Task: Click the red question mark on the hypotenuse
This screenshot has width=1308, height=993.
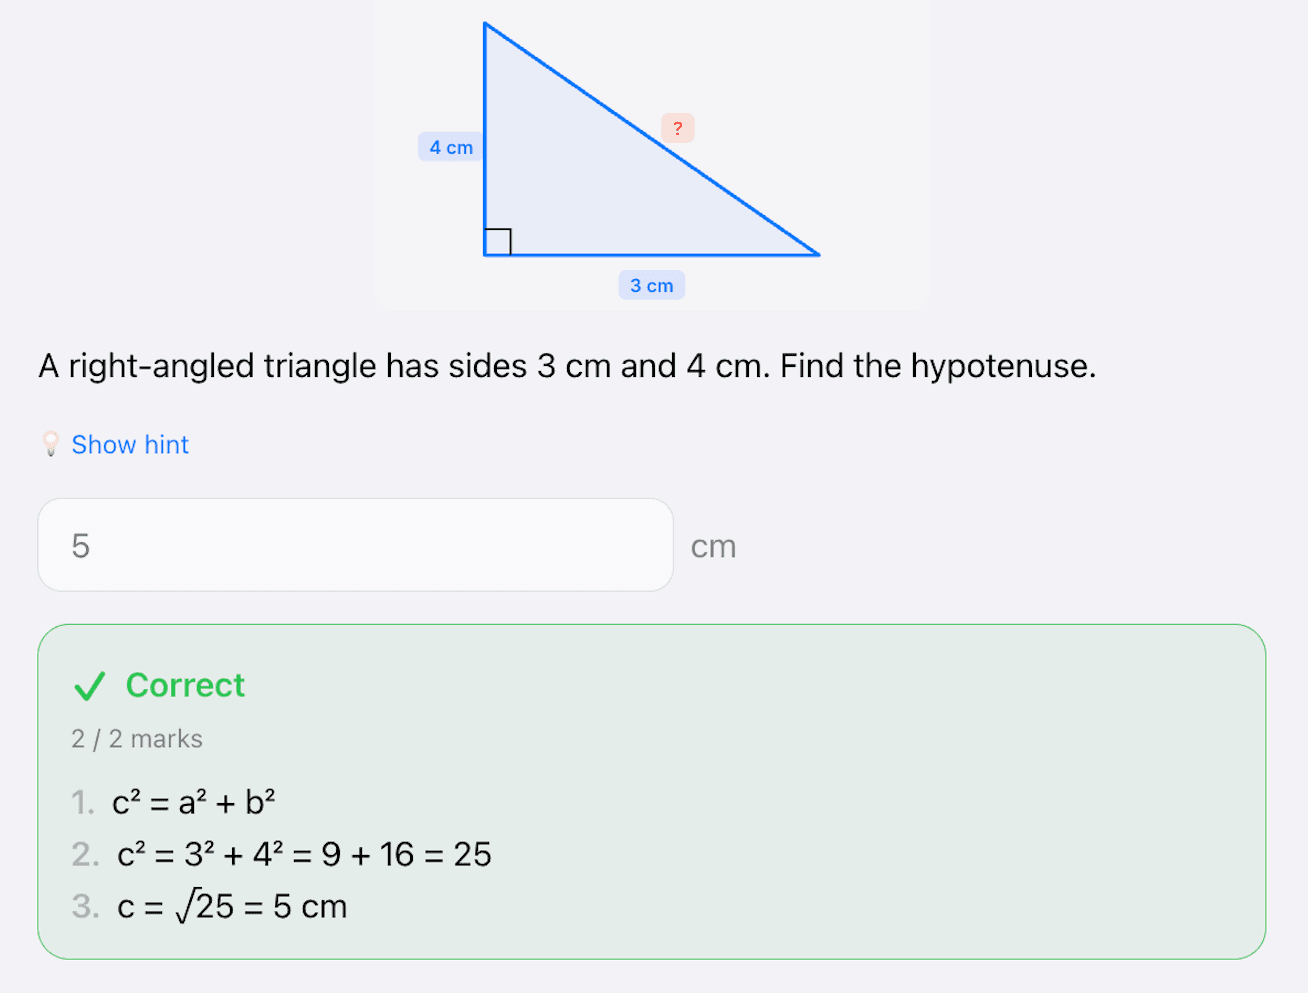Action: [678, 128]
